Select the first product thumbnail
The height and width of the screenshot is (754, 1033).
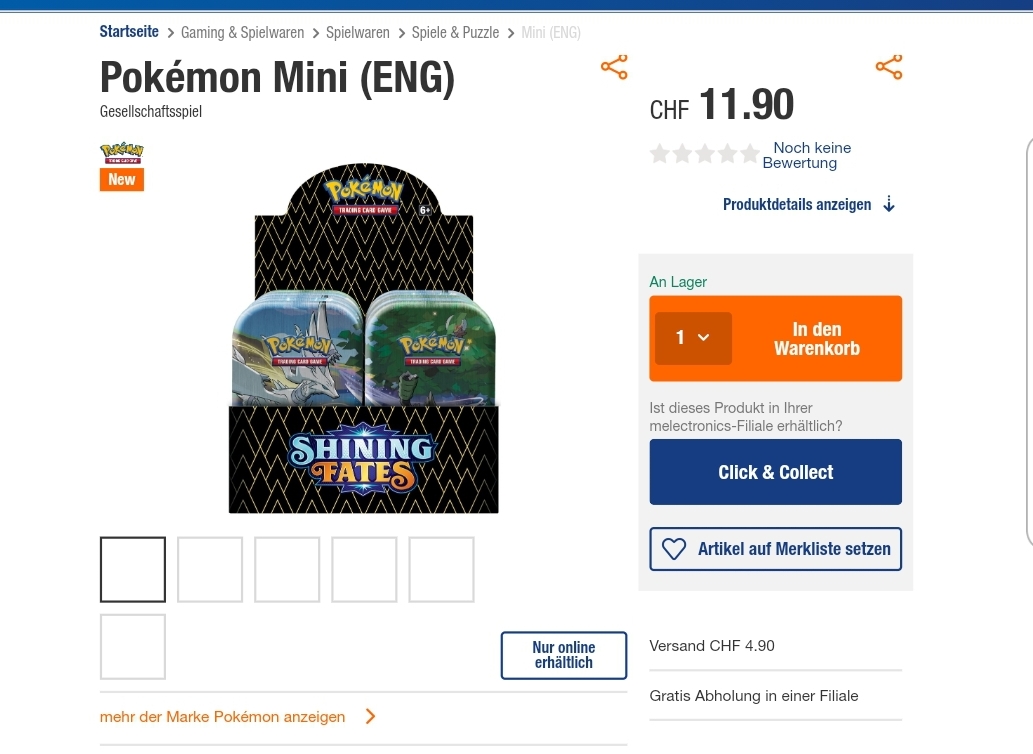click(x=133, y=570)
